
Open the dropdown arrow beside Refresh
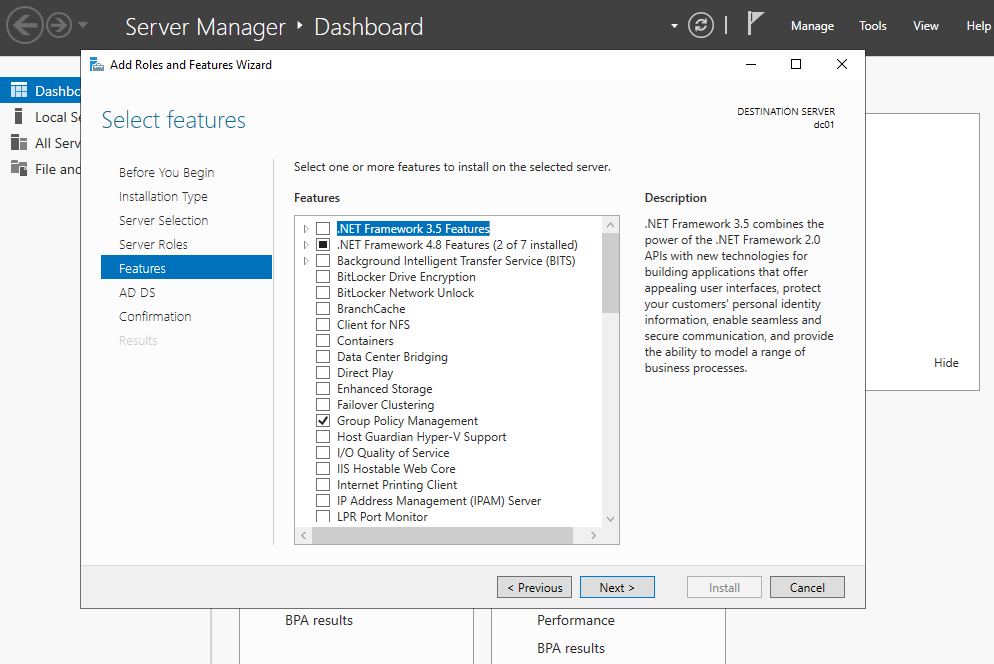[x=674, y=26]
